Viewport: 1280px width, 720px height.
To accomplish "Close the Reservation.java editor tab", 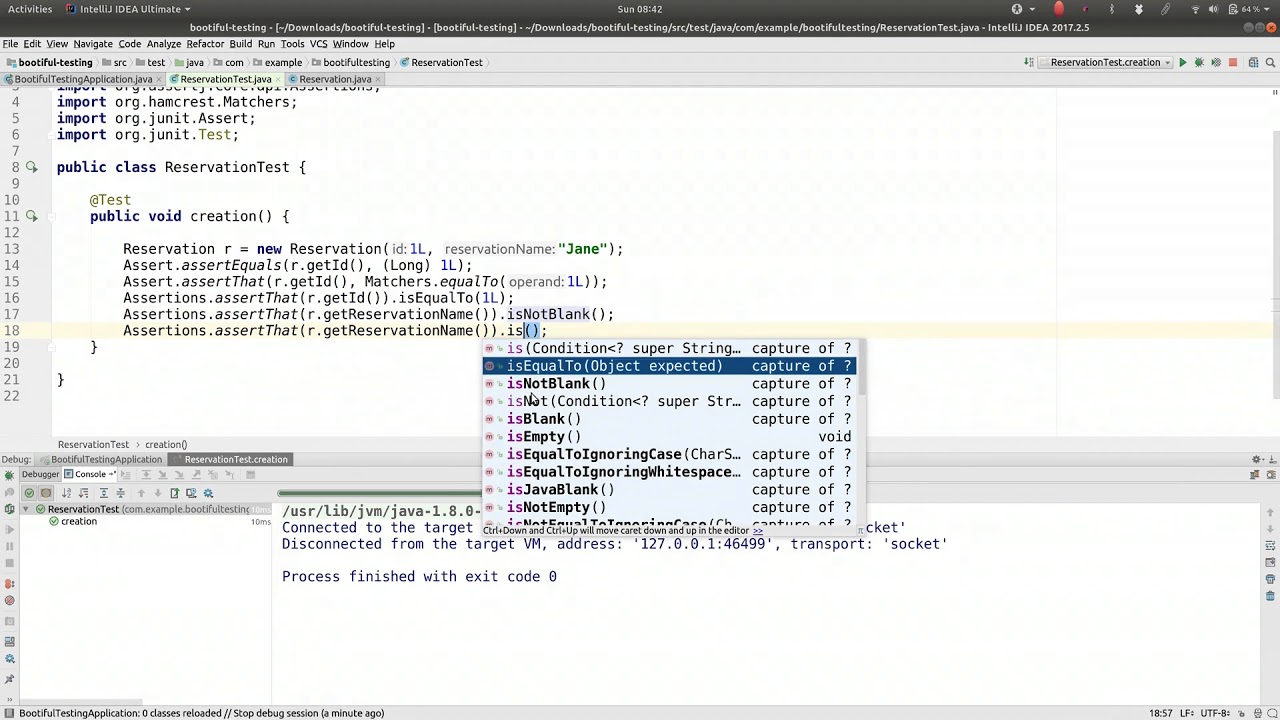I will (x=377, y=79).
